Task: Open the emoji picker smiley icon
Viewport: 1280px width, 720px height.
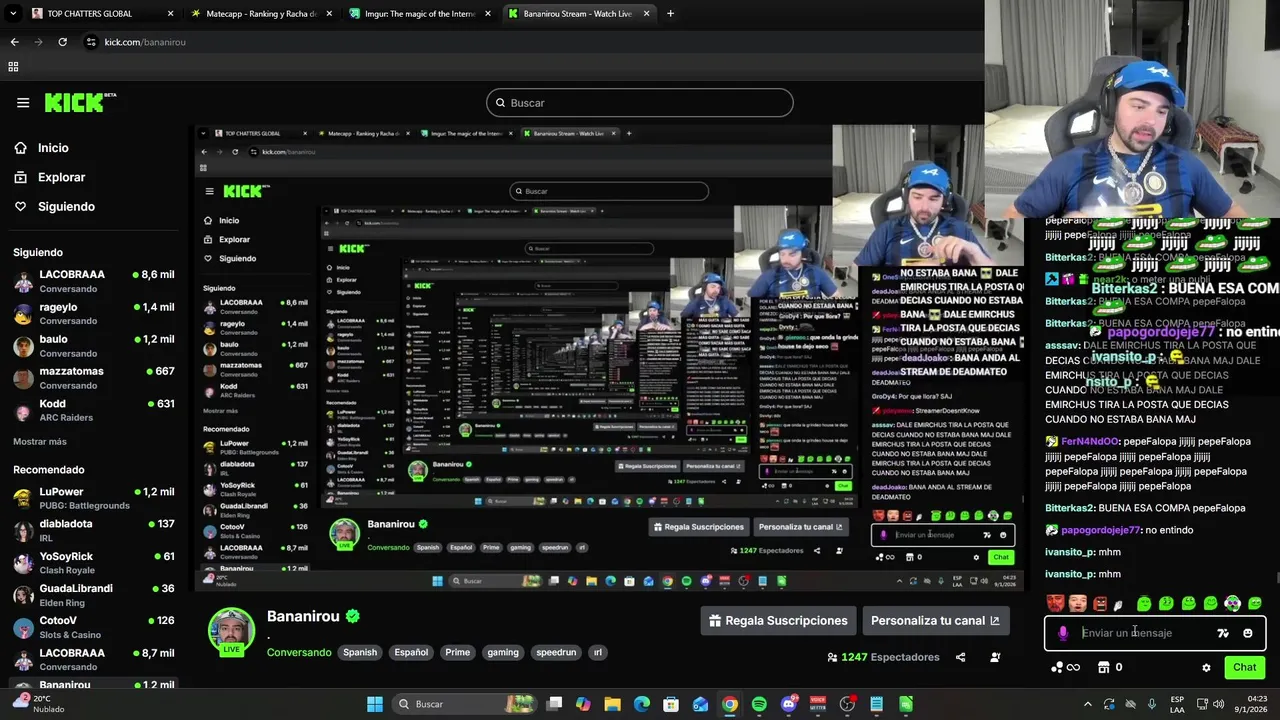Action: click(x=1248, y=633)
